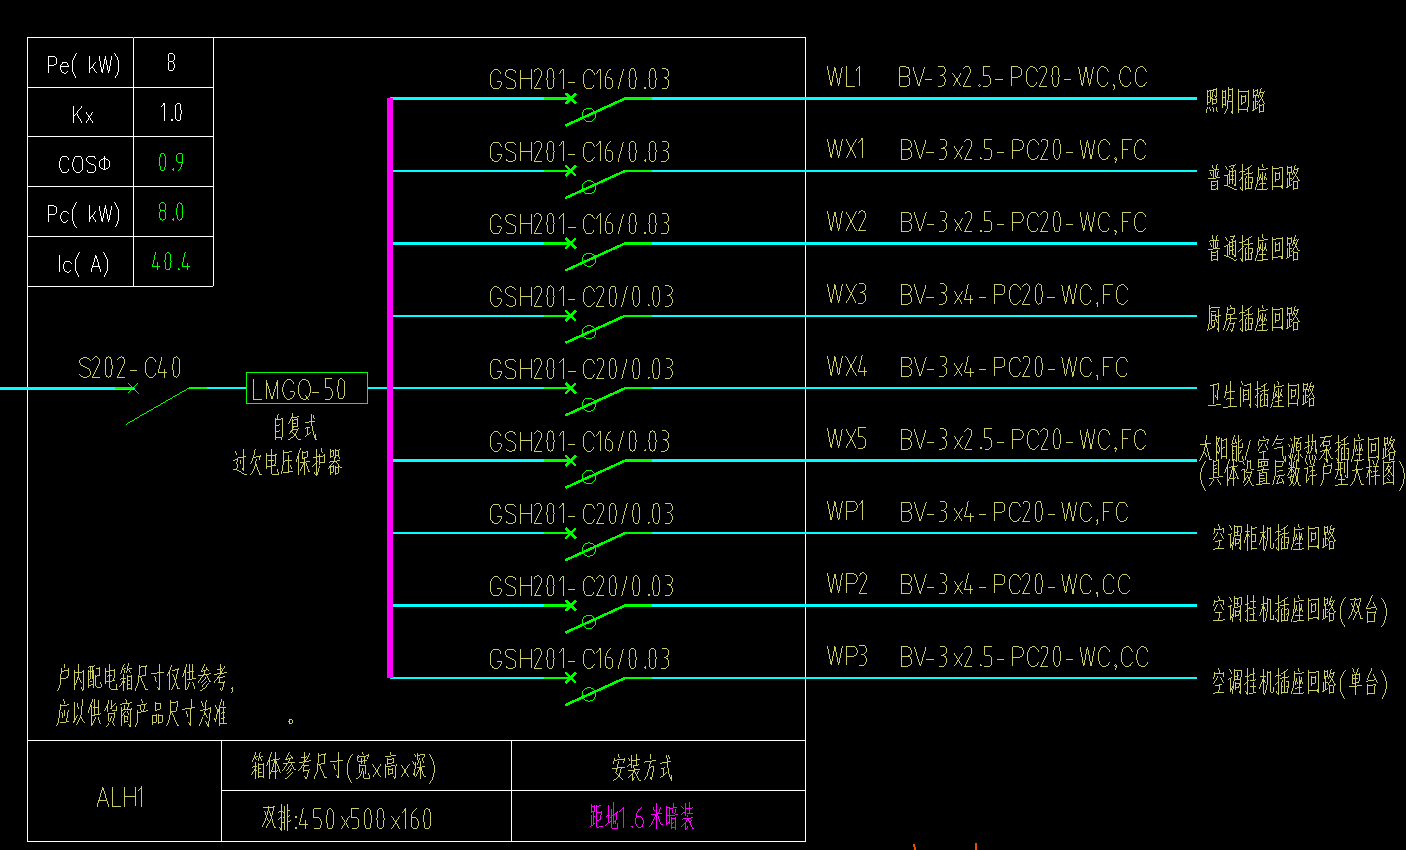
Task: Select the WP2 cable spec BV-3x4-PC20-WC,CC
Action: (x=1015, y=584)
